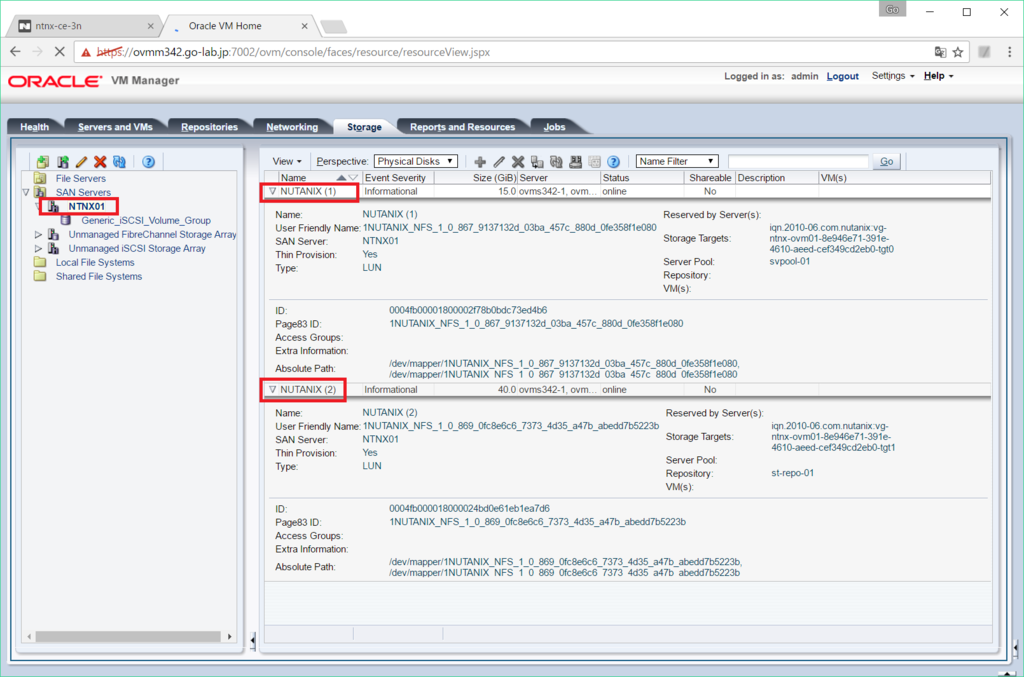Collapse the NUTANIX (1) row details
This screenshot has width=1024, height=677.
272,191
